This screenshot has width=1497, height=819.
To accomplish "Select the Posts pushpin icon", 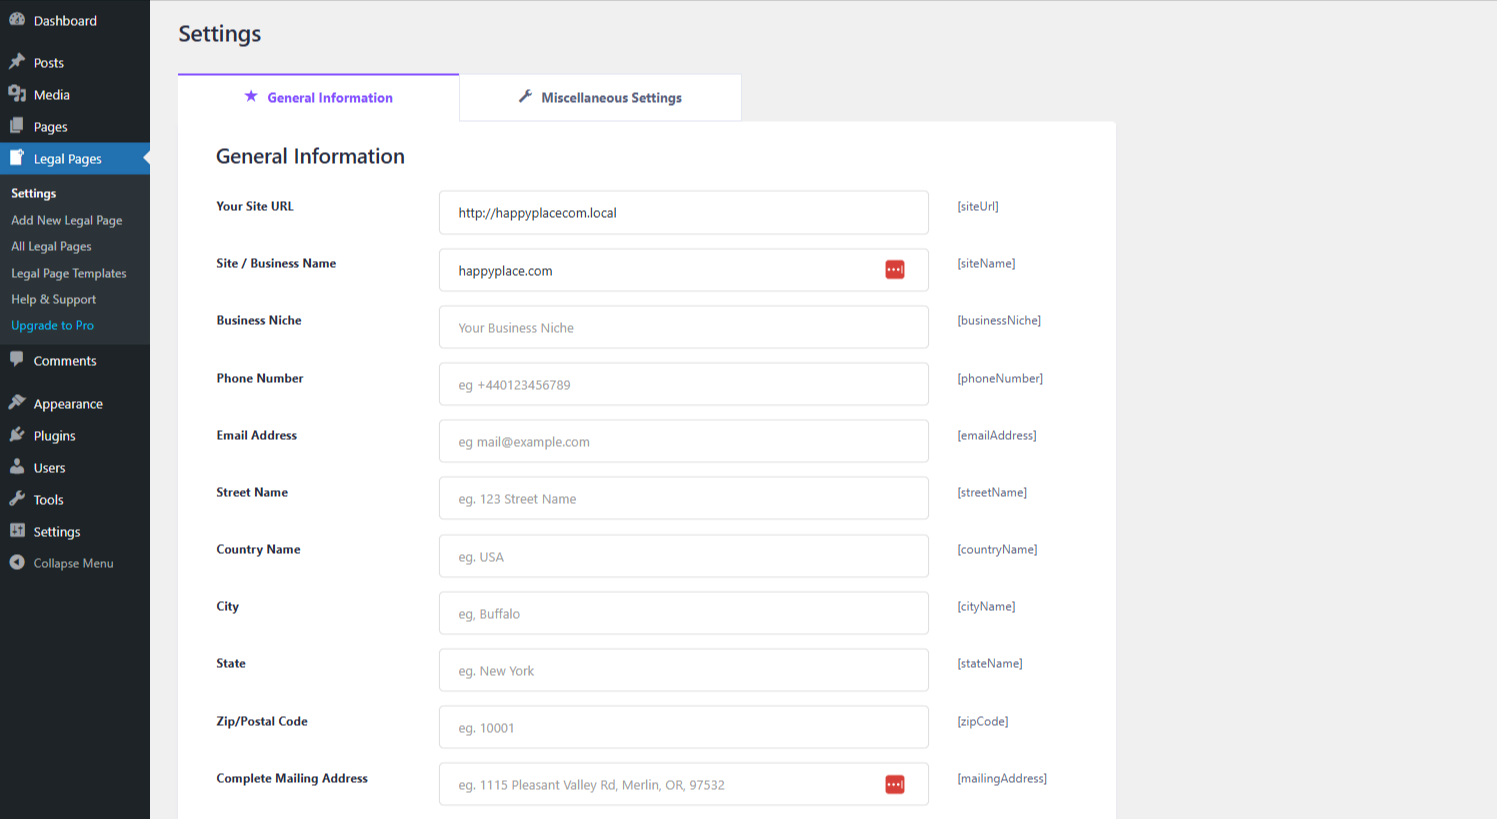I will coord(17,62).
